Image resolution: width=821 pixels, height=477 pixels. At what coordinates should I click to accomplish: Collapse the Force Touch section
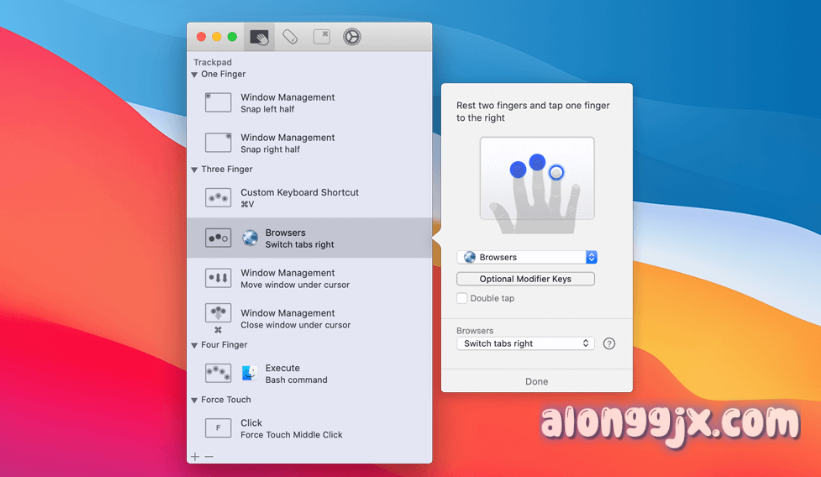point(195,400)
